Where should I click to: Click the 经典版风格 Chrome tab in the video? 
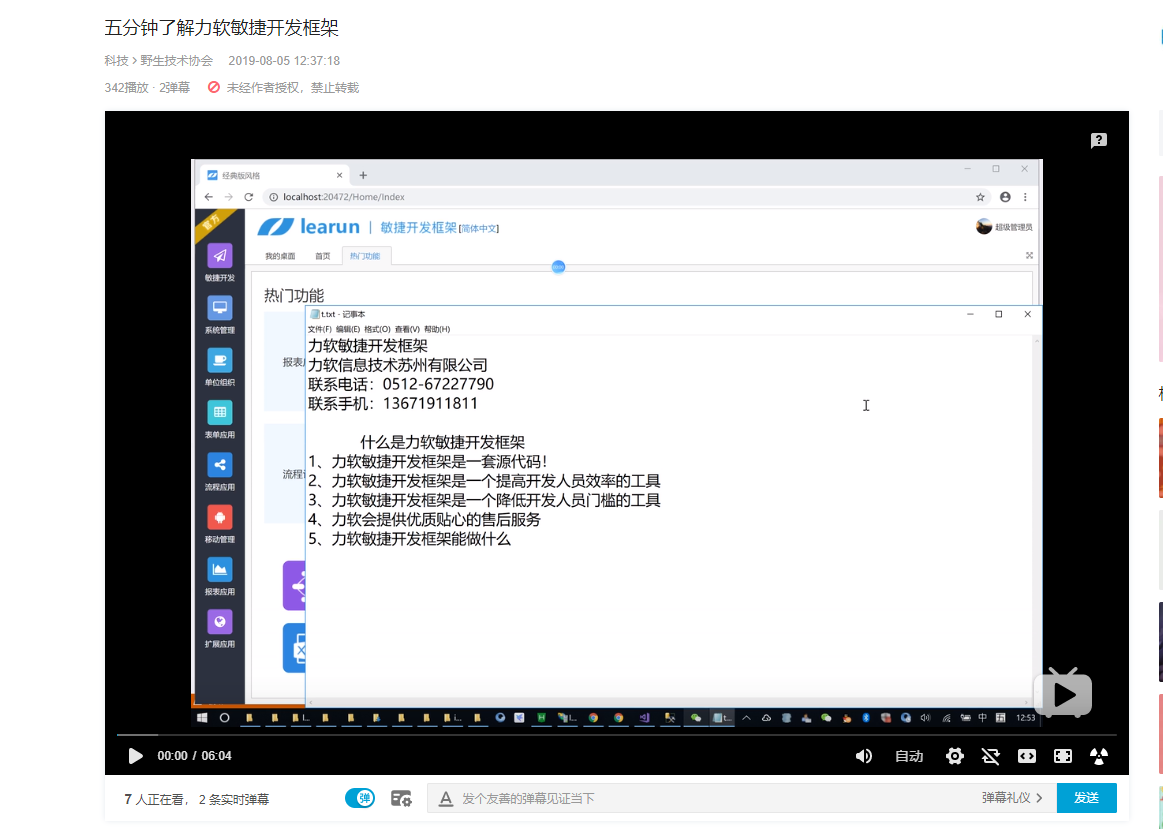(273, 176)
